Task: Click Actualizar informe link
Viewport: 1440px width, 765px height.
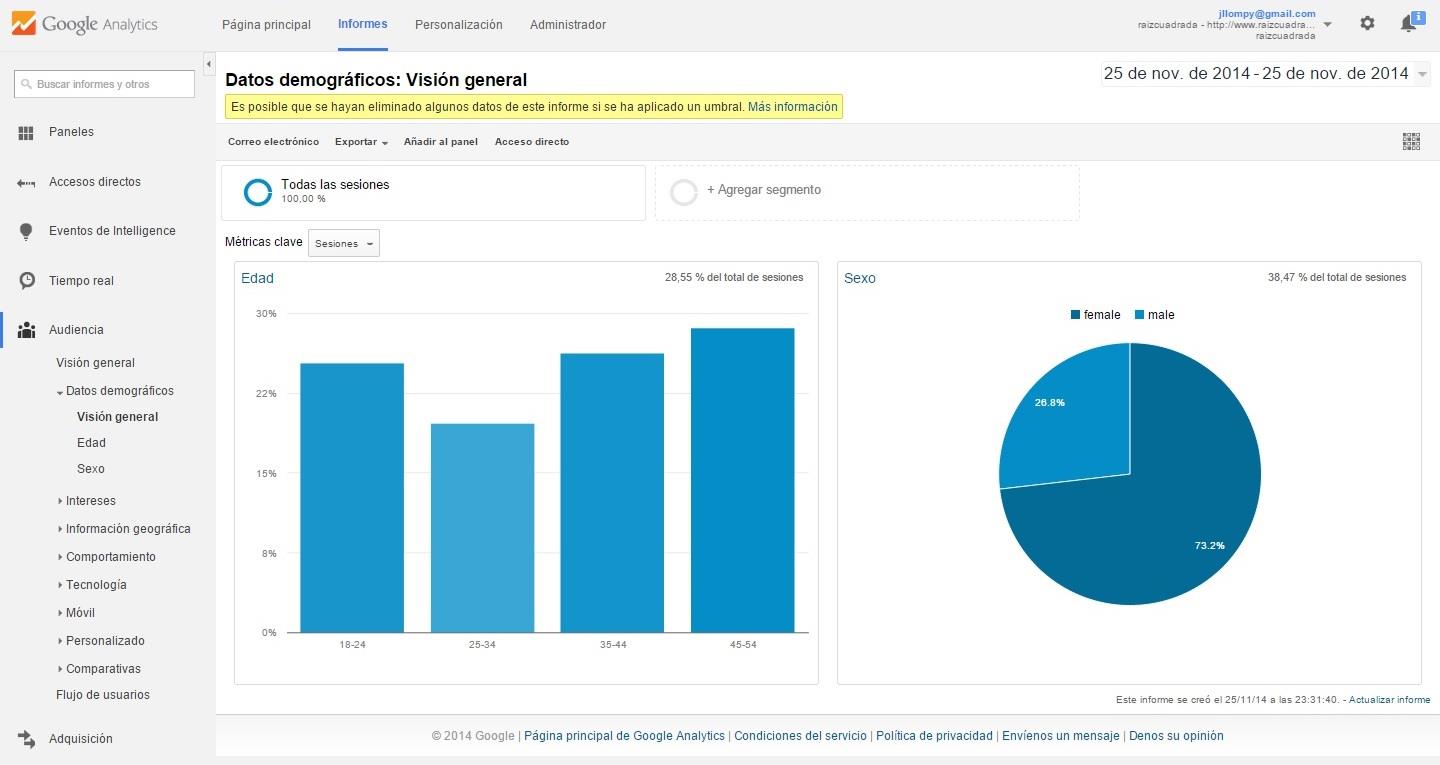Action: [1389, 700]
